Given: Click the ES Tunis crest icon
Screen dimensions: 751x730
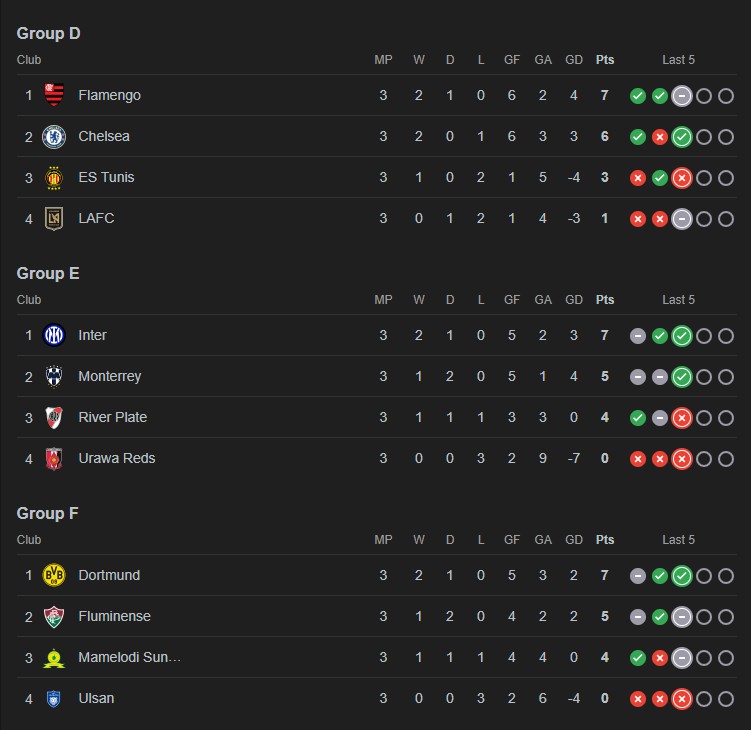Looking at the screenshot, I should [x=54, y=178].
